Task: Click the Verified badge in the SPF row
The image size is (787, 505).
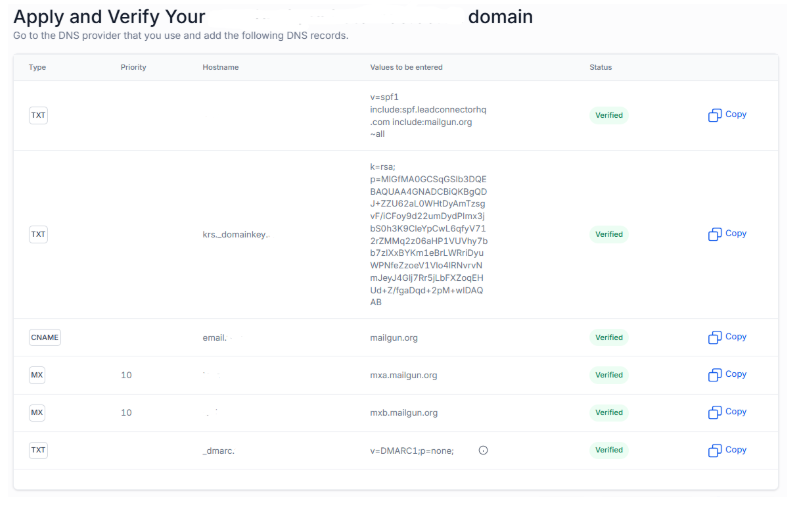Action: [x=609, y=115]
